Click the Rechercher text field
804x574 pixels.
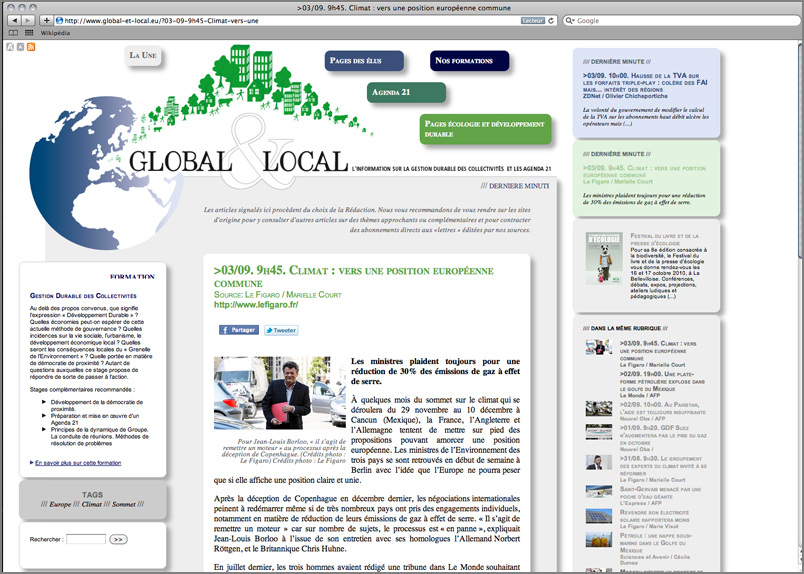[86, 539]
